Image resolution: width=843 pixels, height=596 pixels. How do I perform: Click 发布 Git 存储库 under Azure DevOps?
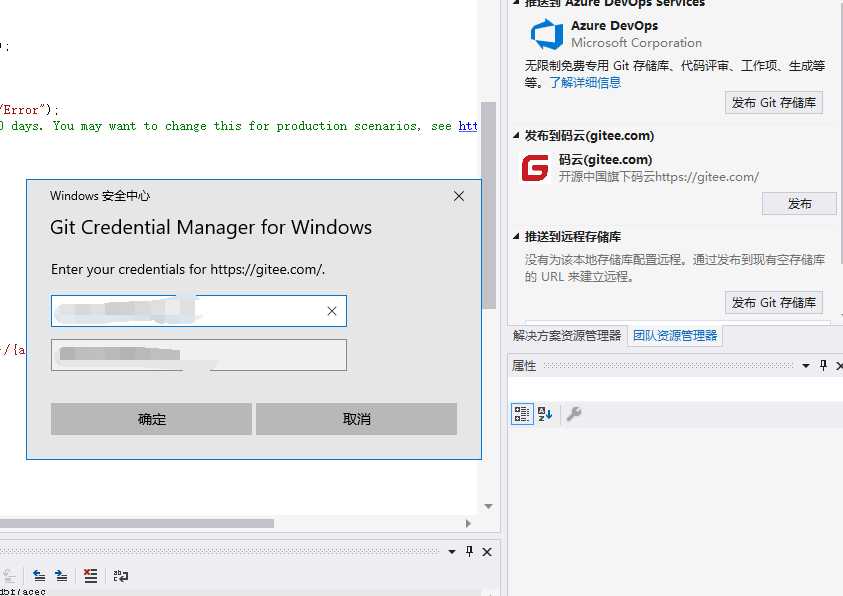[x=774, y=103]
